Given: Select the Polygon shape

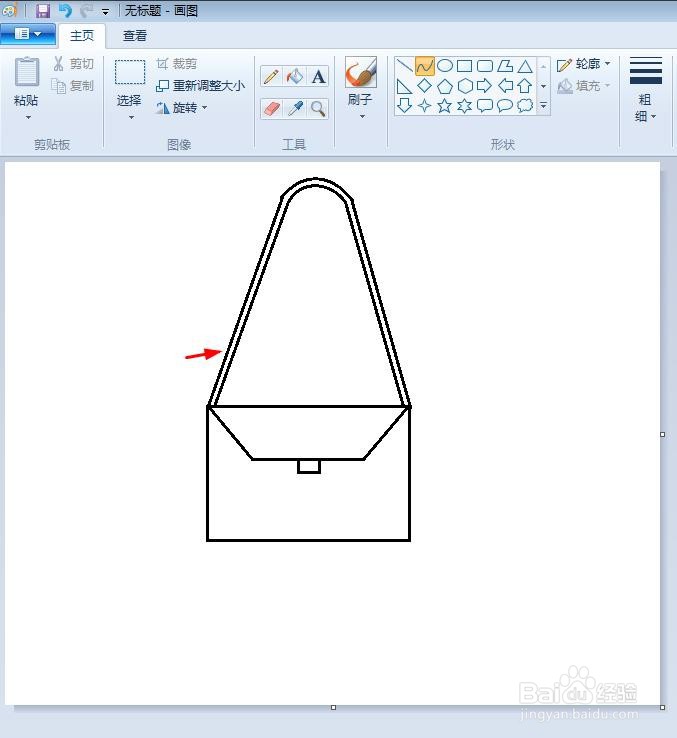Looking at the screenshot, I should point(505,66).
